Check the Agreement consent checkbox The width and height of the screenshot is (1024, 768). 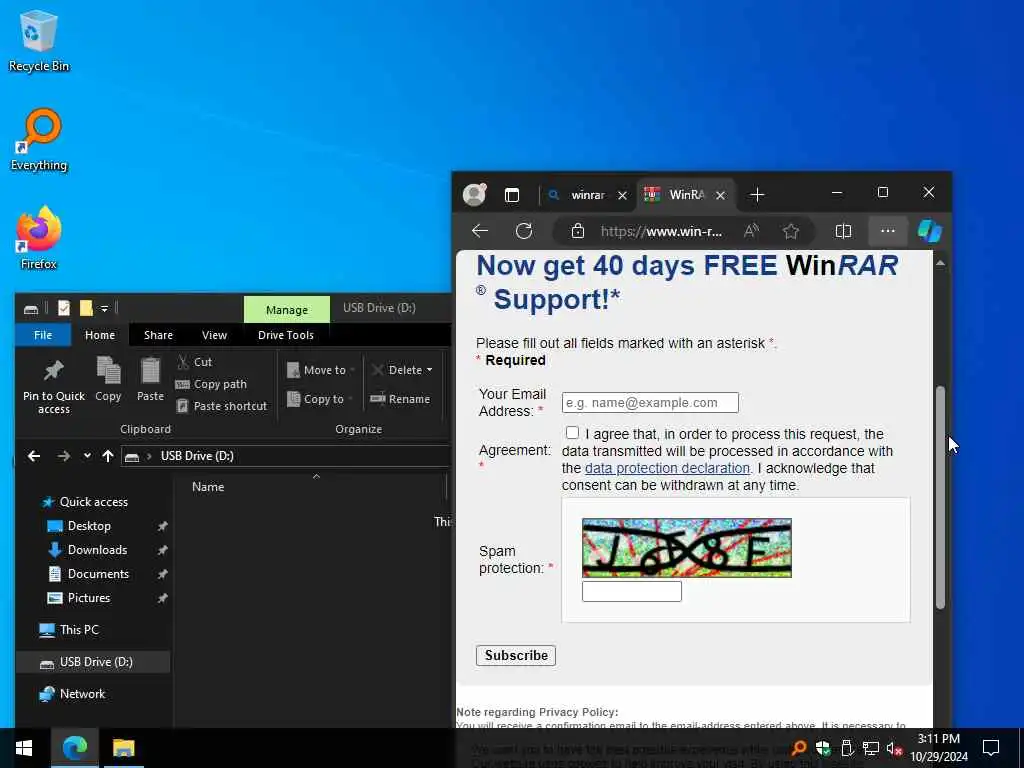pos(572,433)
